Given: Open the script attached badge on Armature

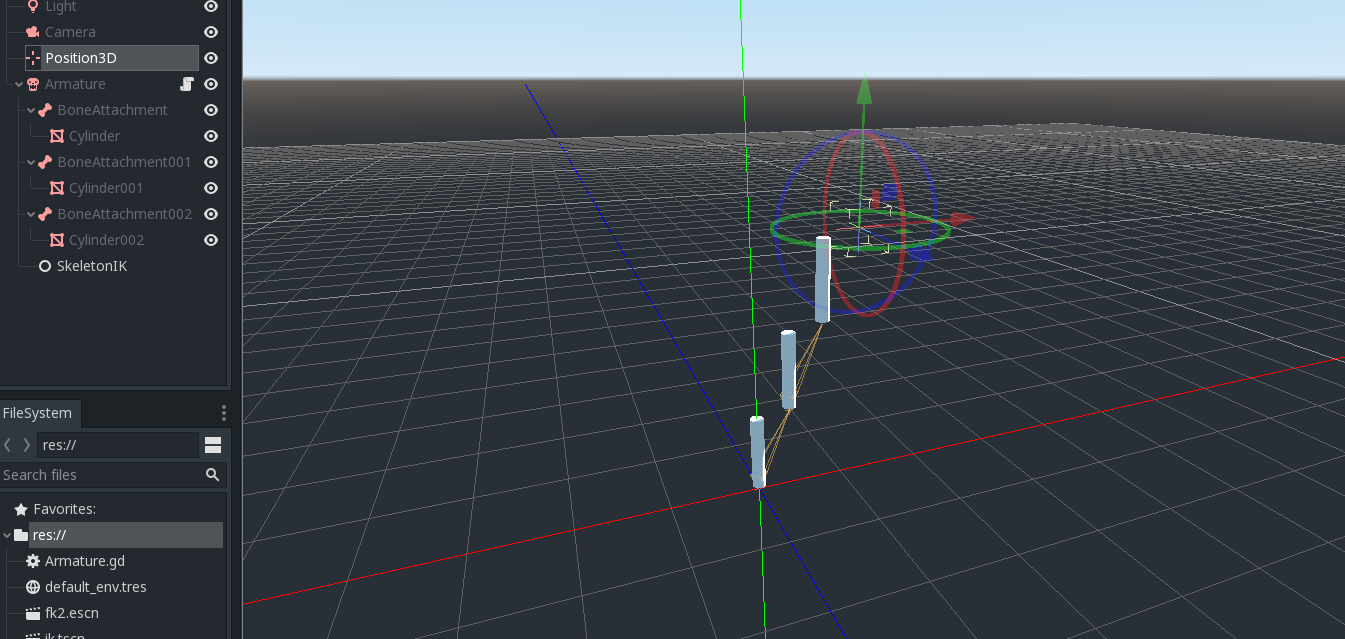Looking at the screenshot, I should (186, 83).
